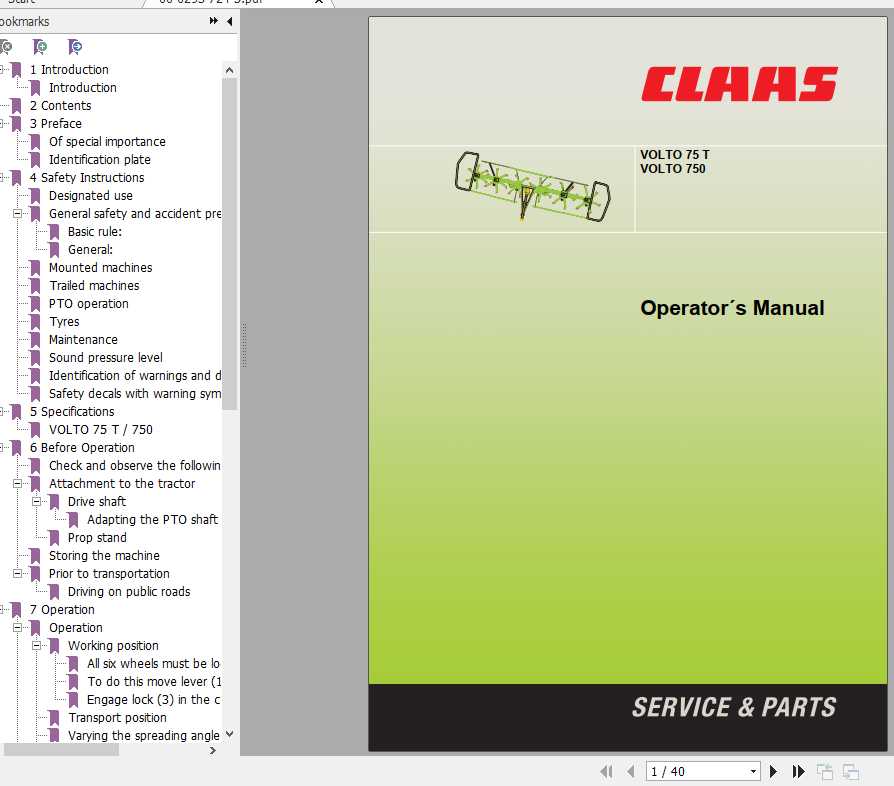The width and height of the screenshot is (894, 786).
Task: Open the page number dropdown
Action: click(755, 771)
